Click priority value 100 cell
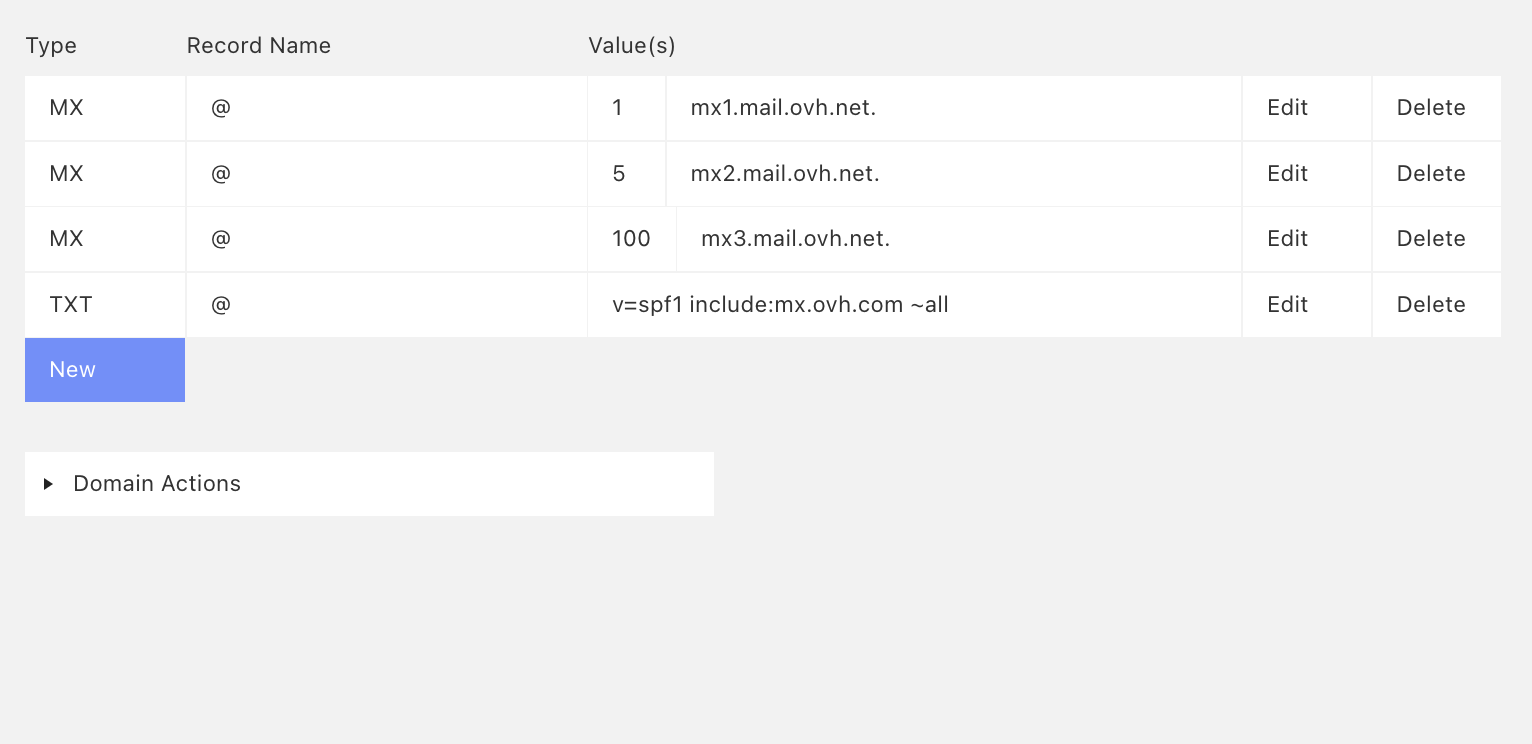Viewport: 1532px width, 744px height. point(631,239)
